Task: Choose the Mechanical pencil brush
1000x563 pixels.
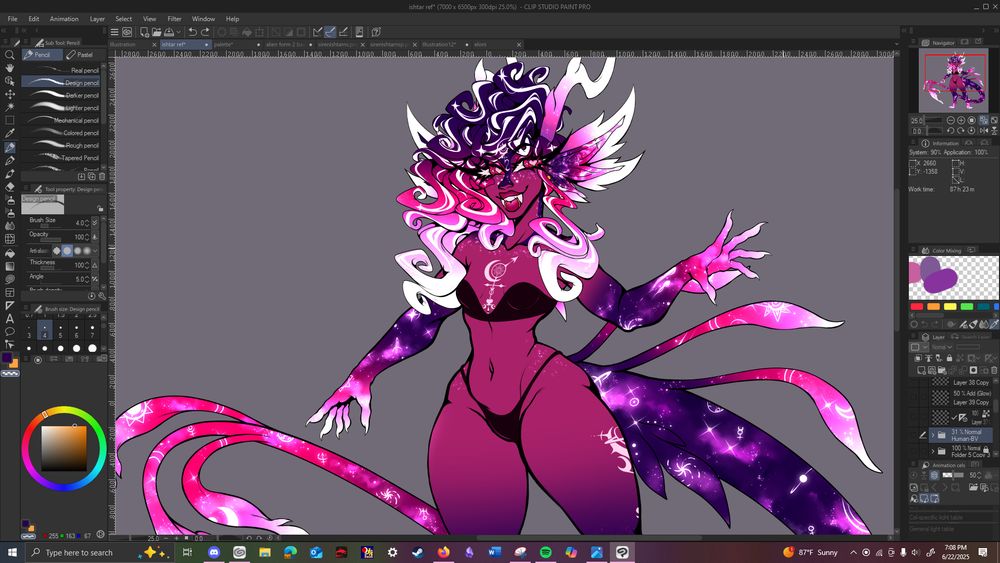Action: coord(61,120)
